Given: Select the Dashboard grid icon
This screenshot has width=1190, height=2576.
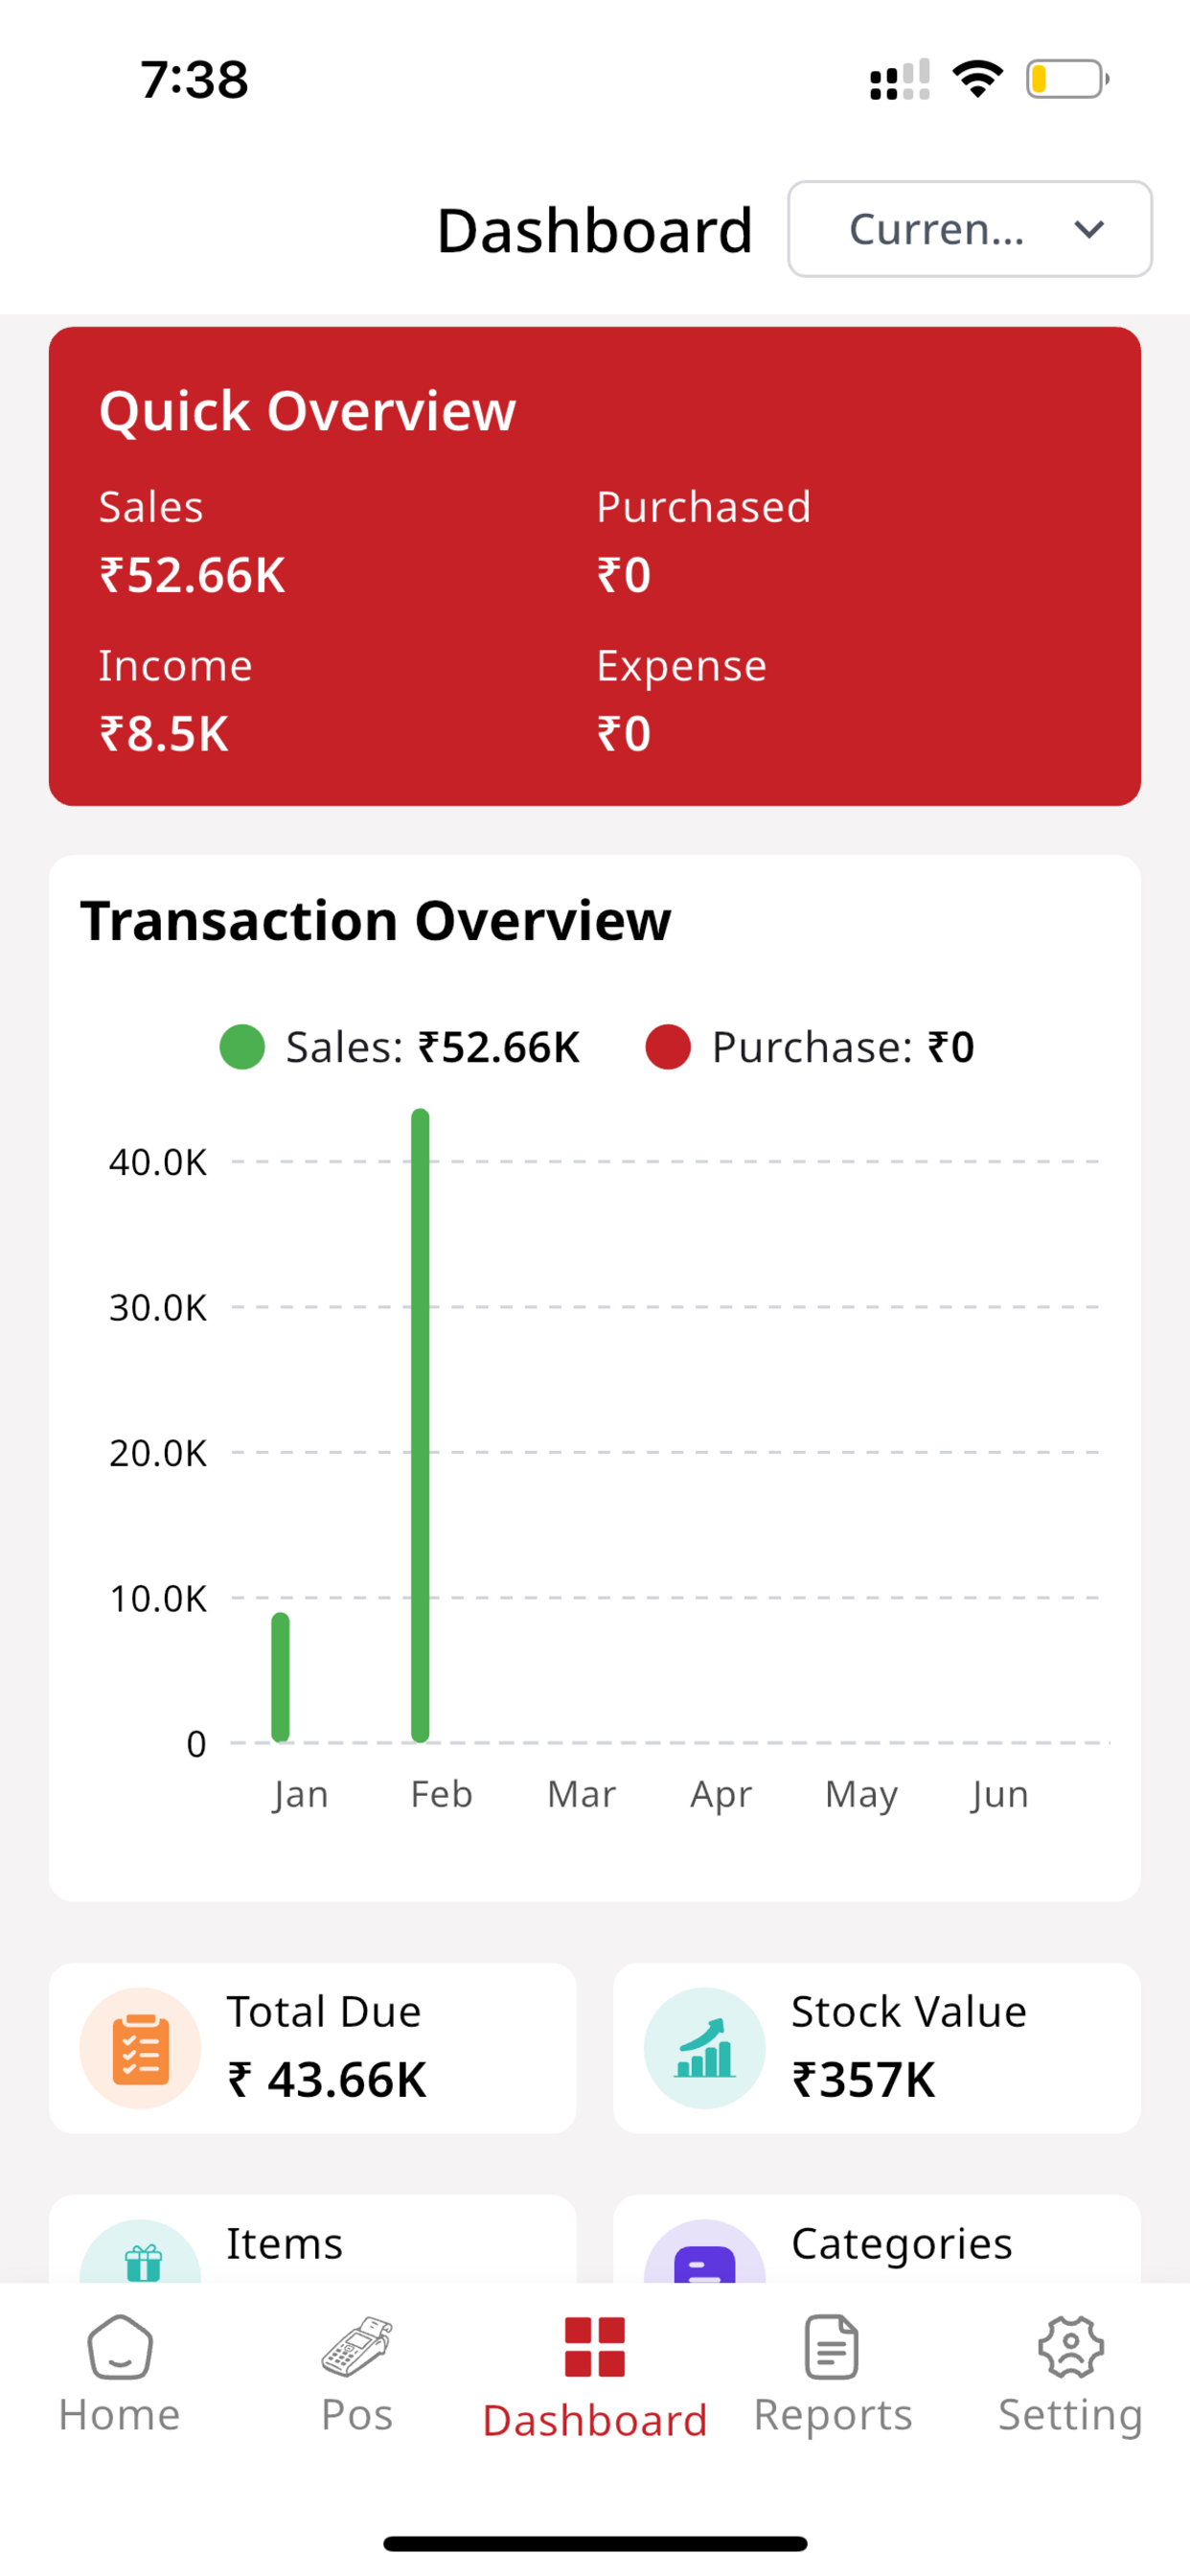Looking at the screenshot, I should [x=595, y=2346].
